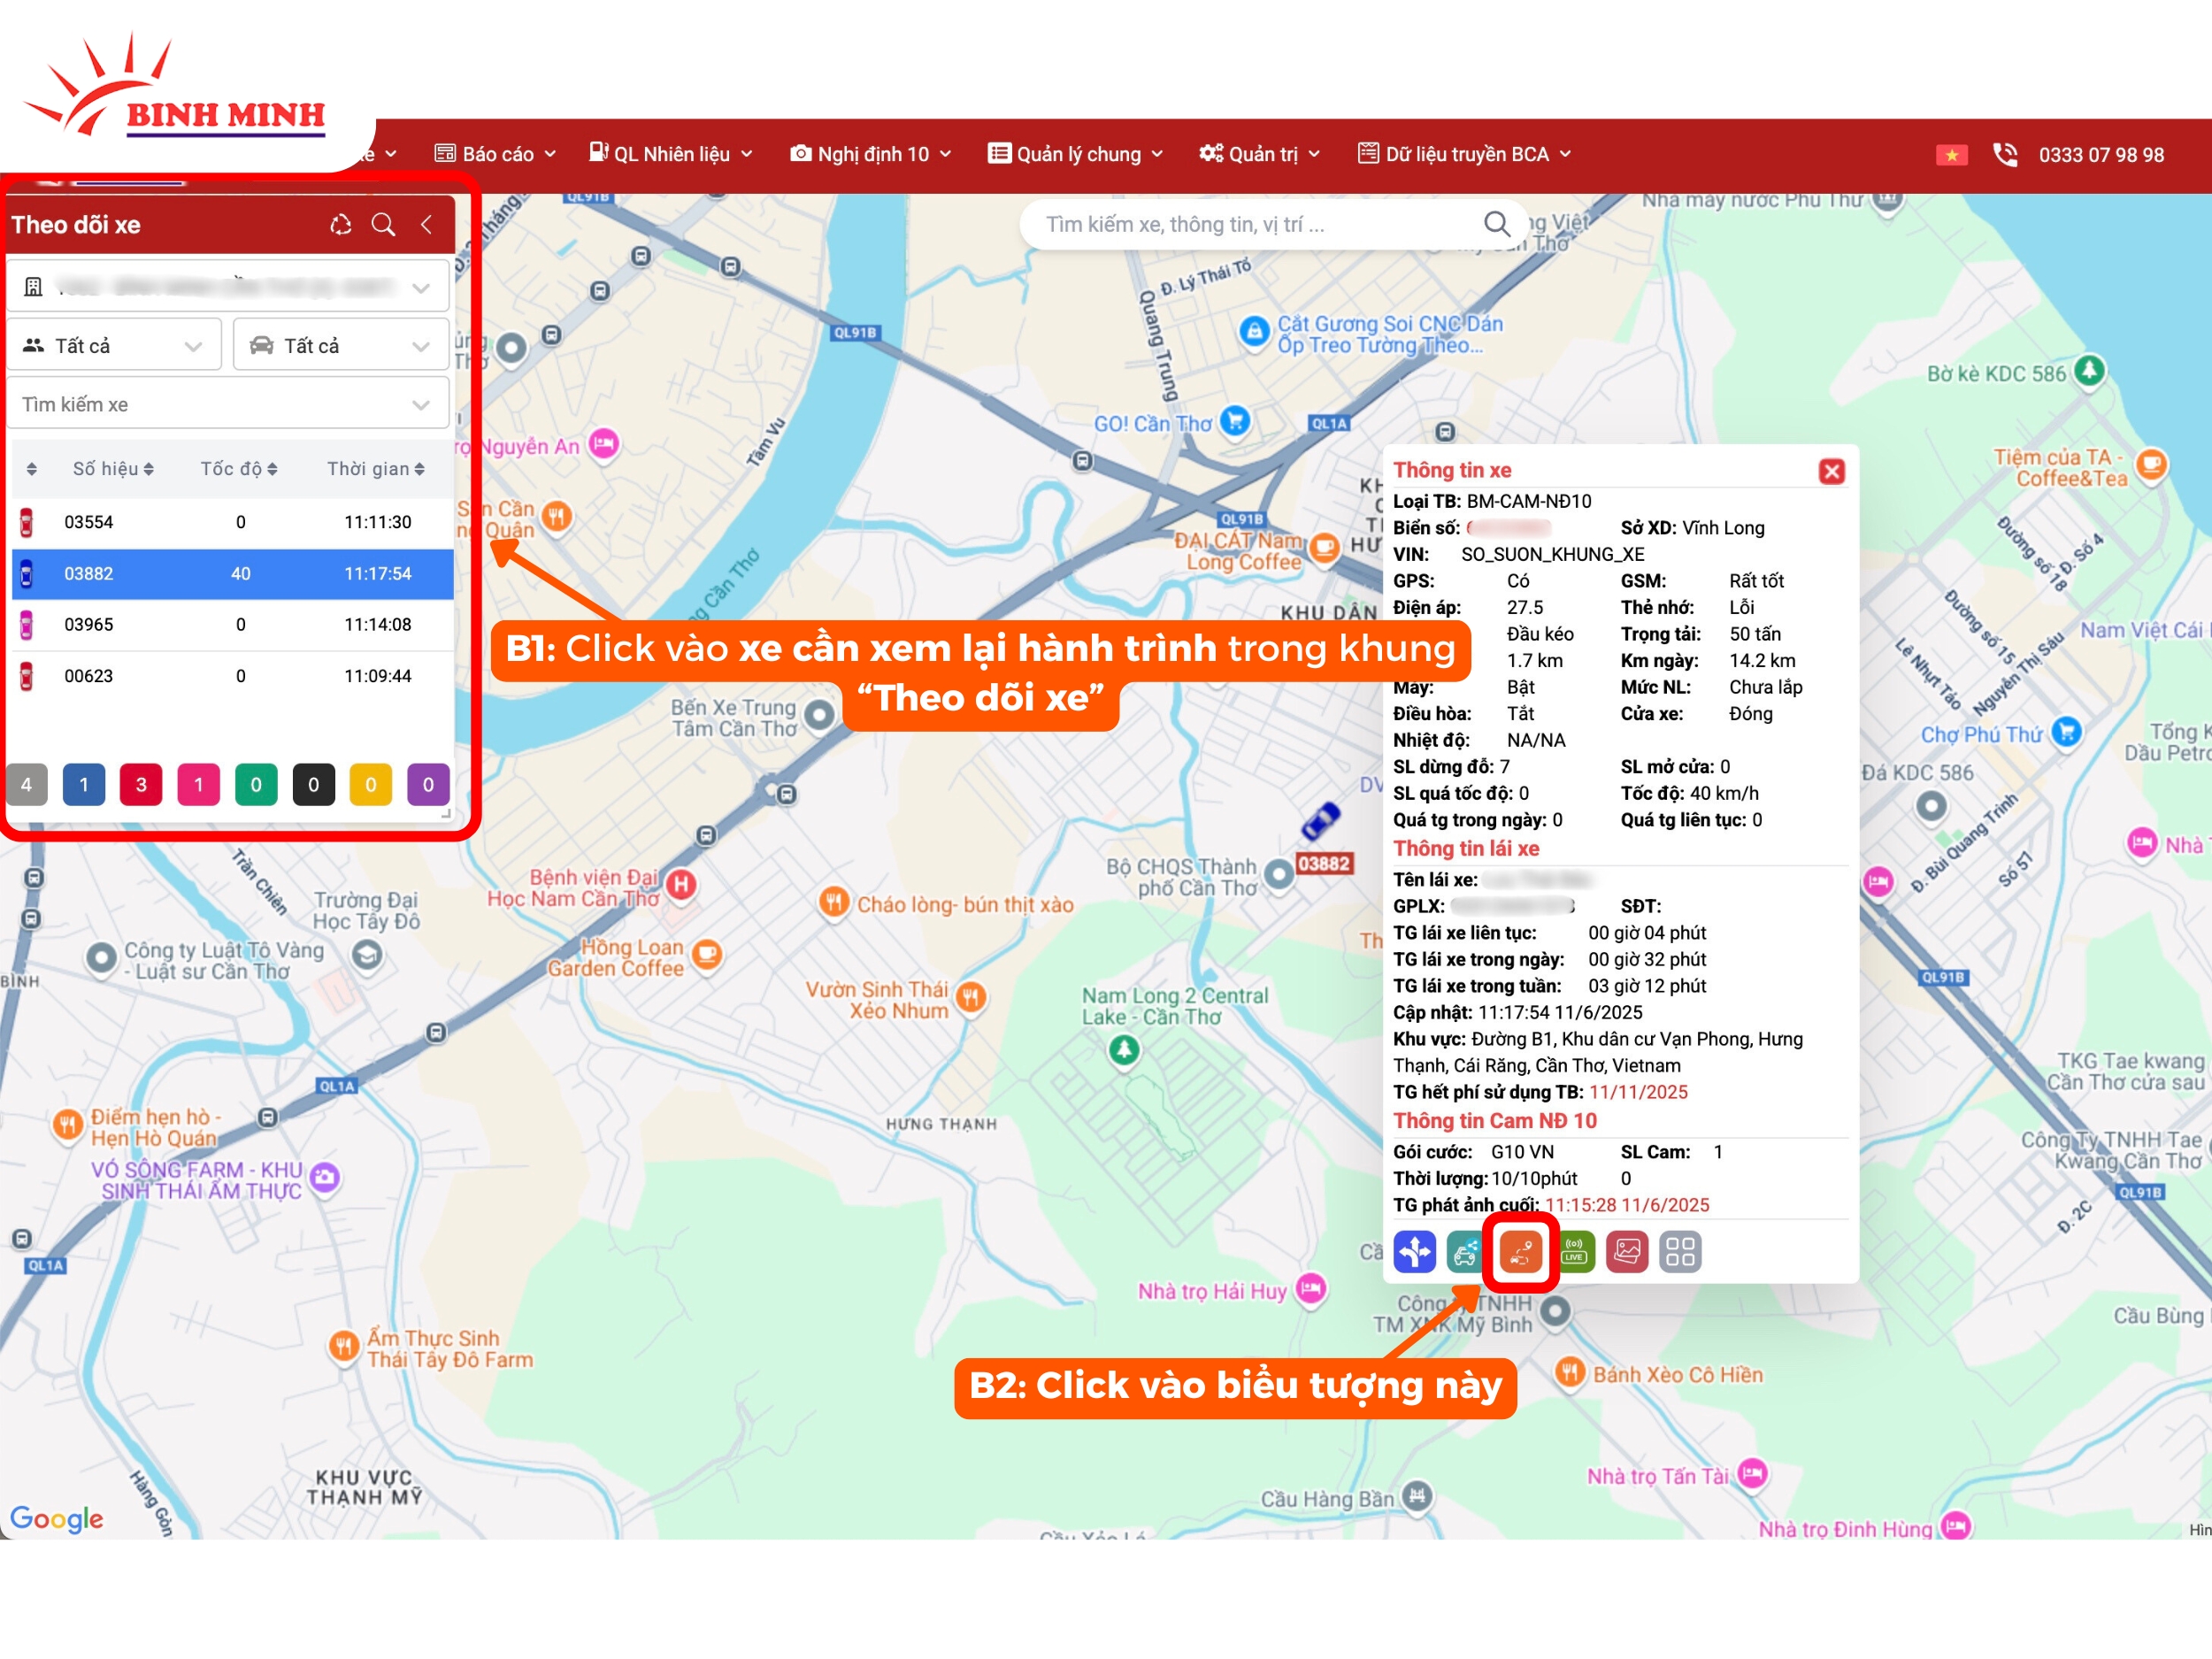Viewport: 2212px width, 1659px height.
Task: Open the Quản trị menu
Action: coord(1260,154)
